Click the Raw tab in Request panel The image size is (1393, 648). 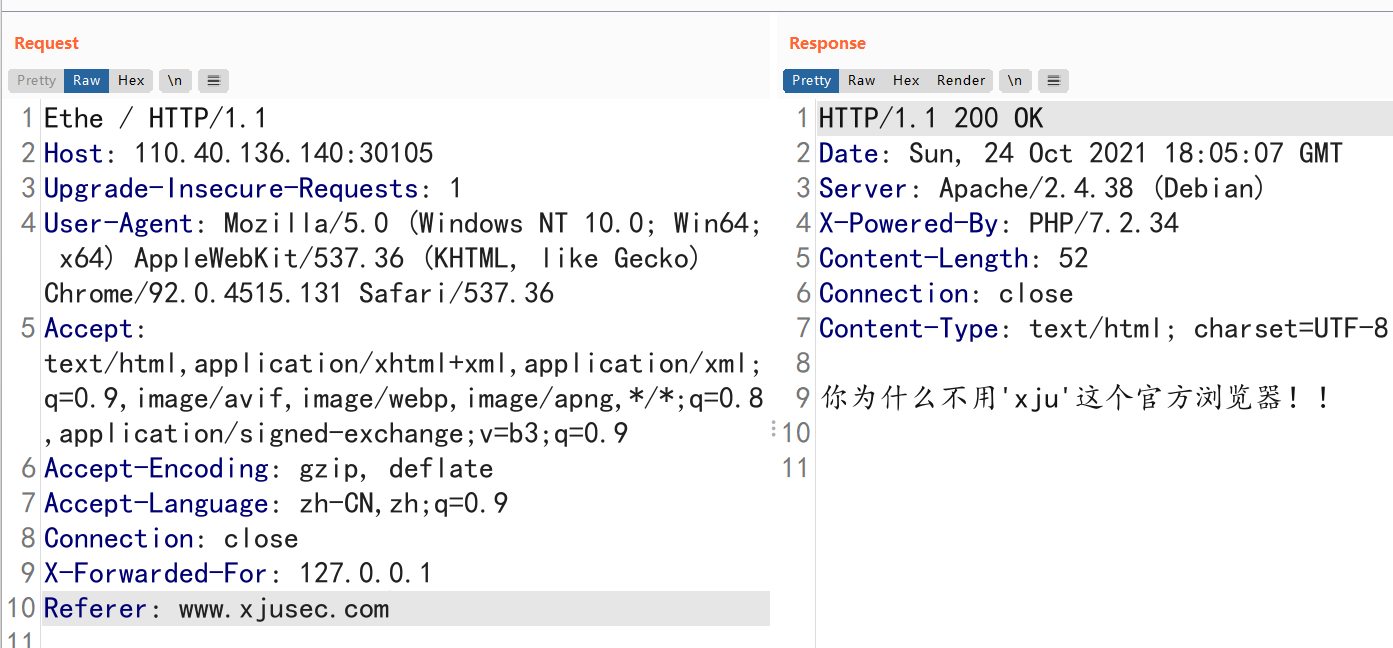point(85,80)
